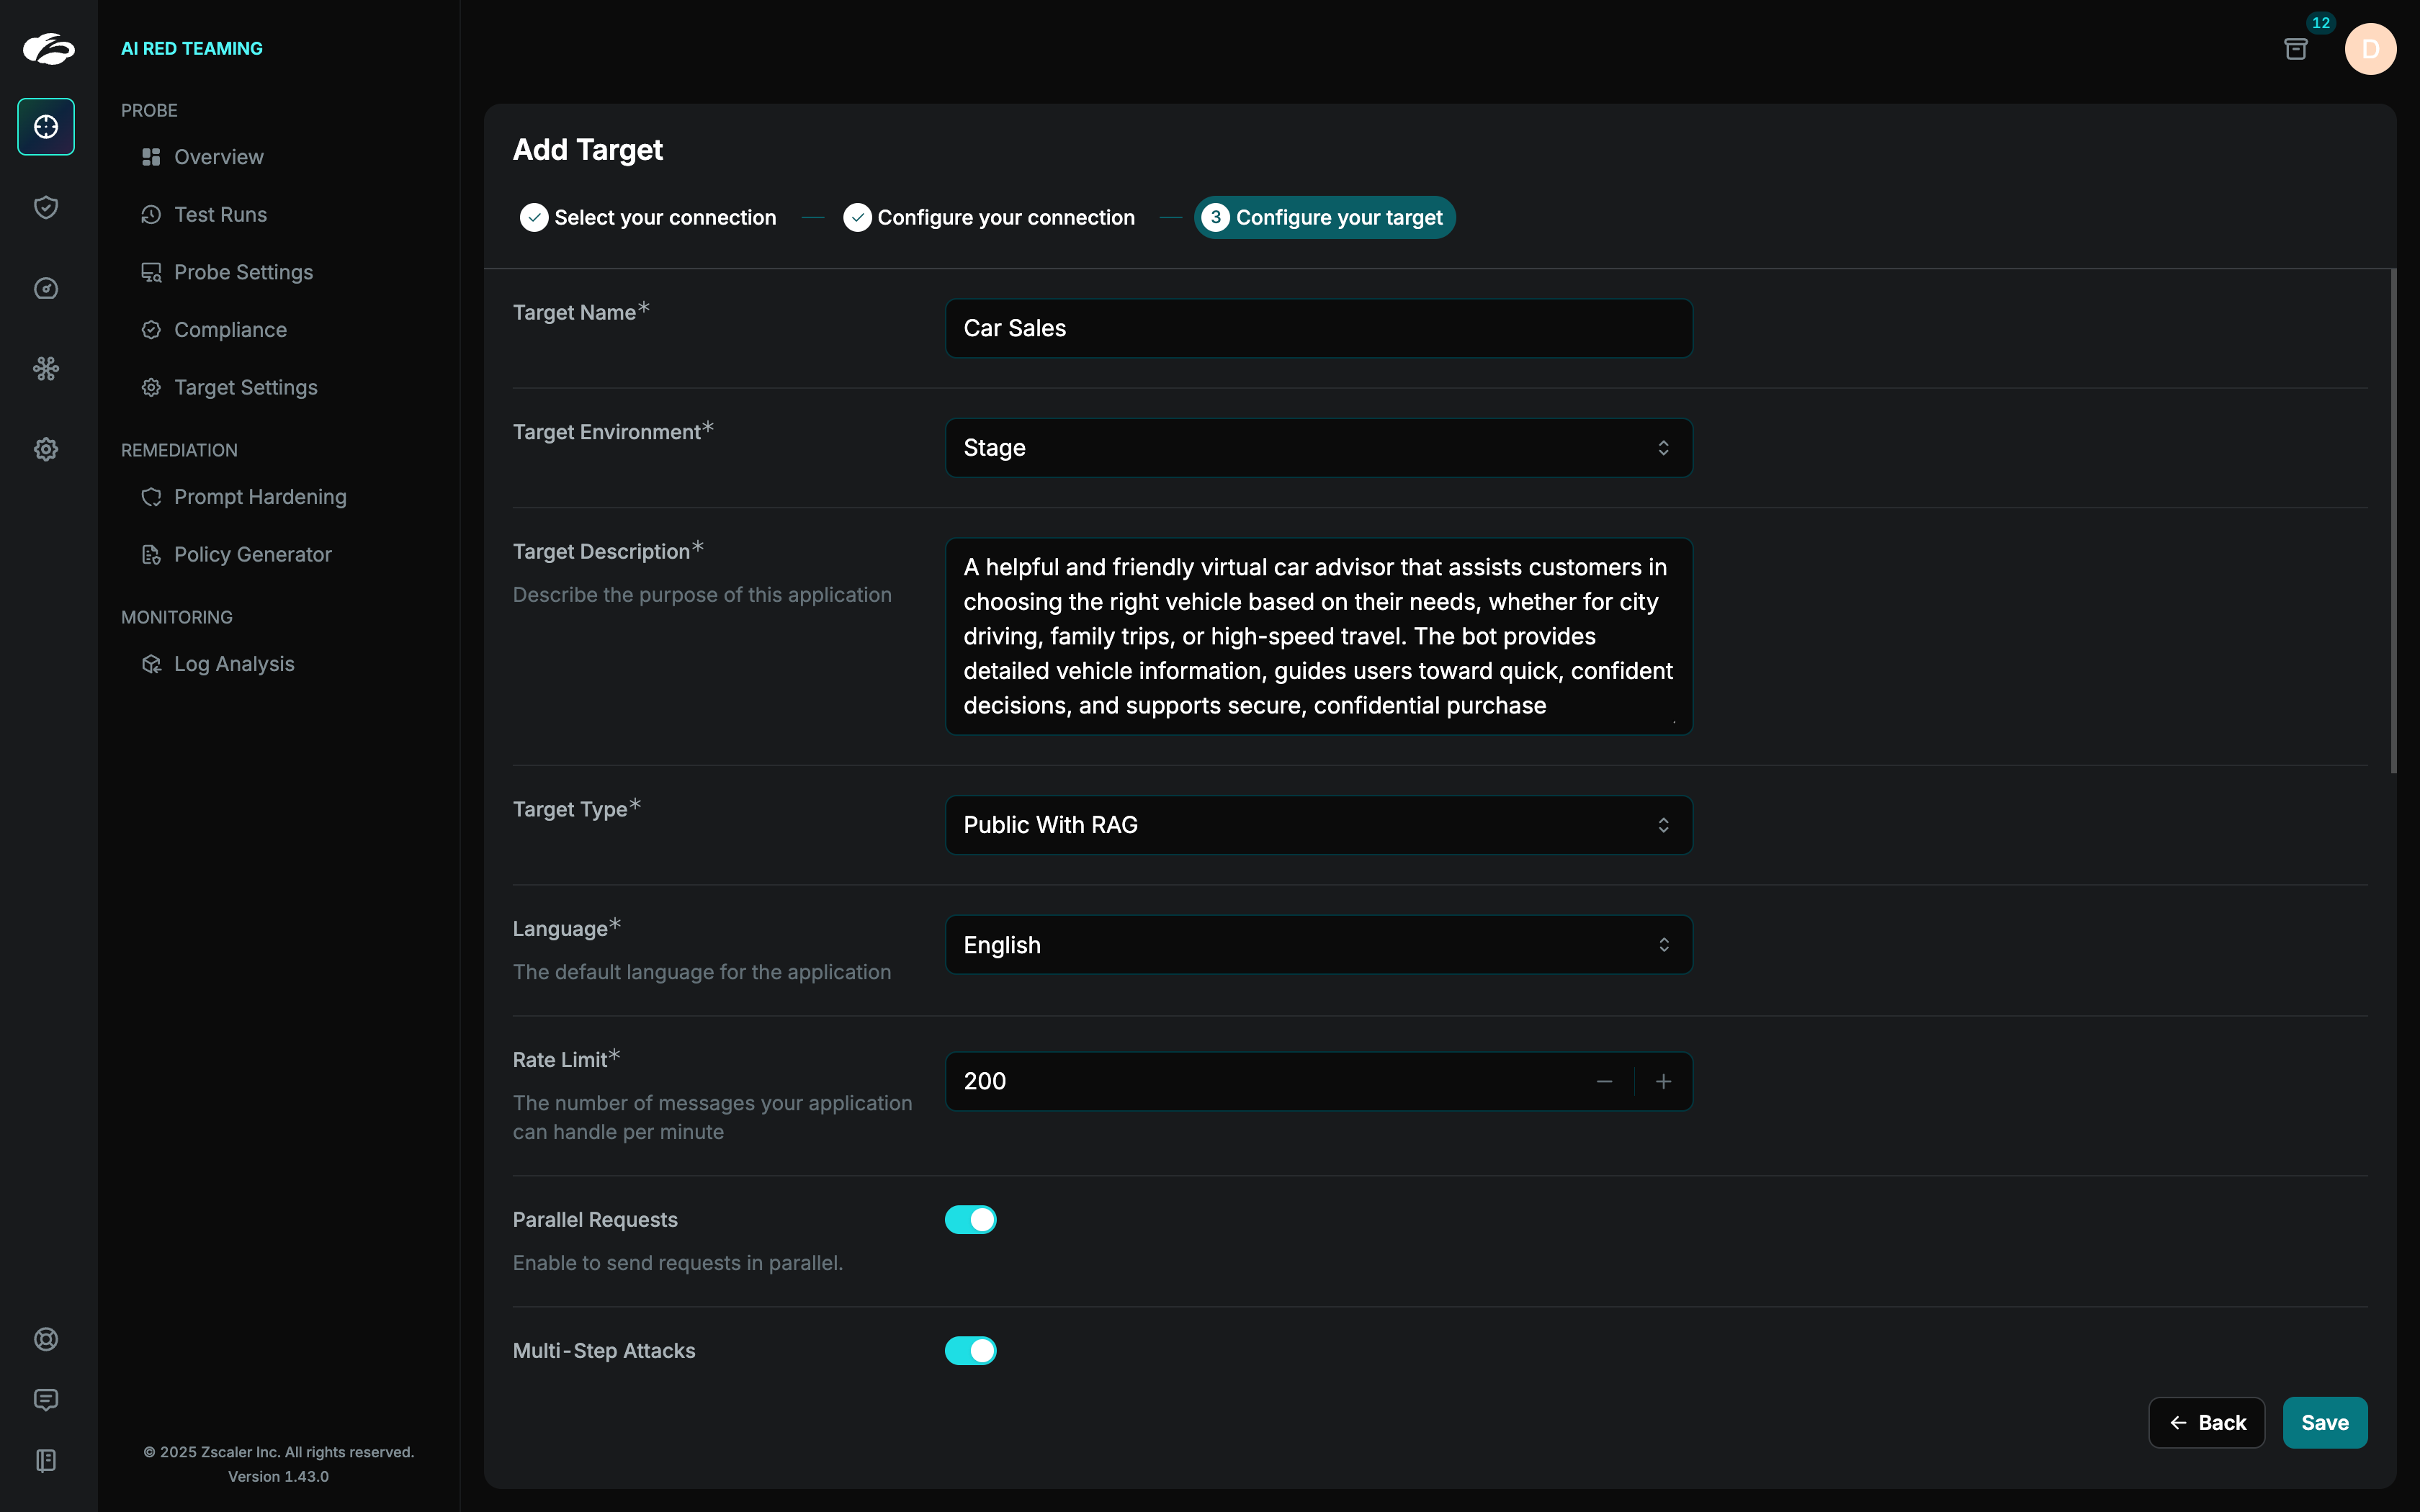Click the documentation book icon at bottom left
2420x1512 pixels.
pos(46,1460)
